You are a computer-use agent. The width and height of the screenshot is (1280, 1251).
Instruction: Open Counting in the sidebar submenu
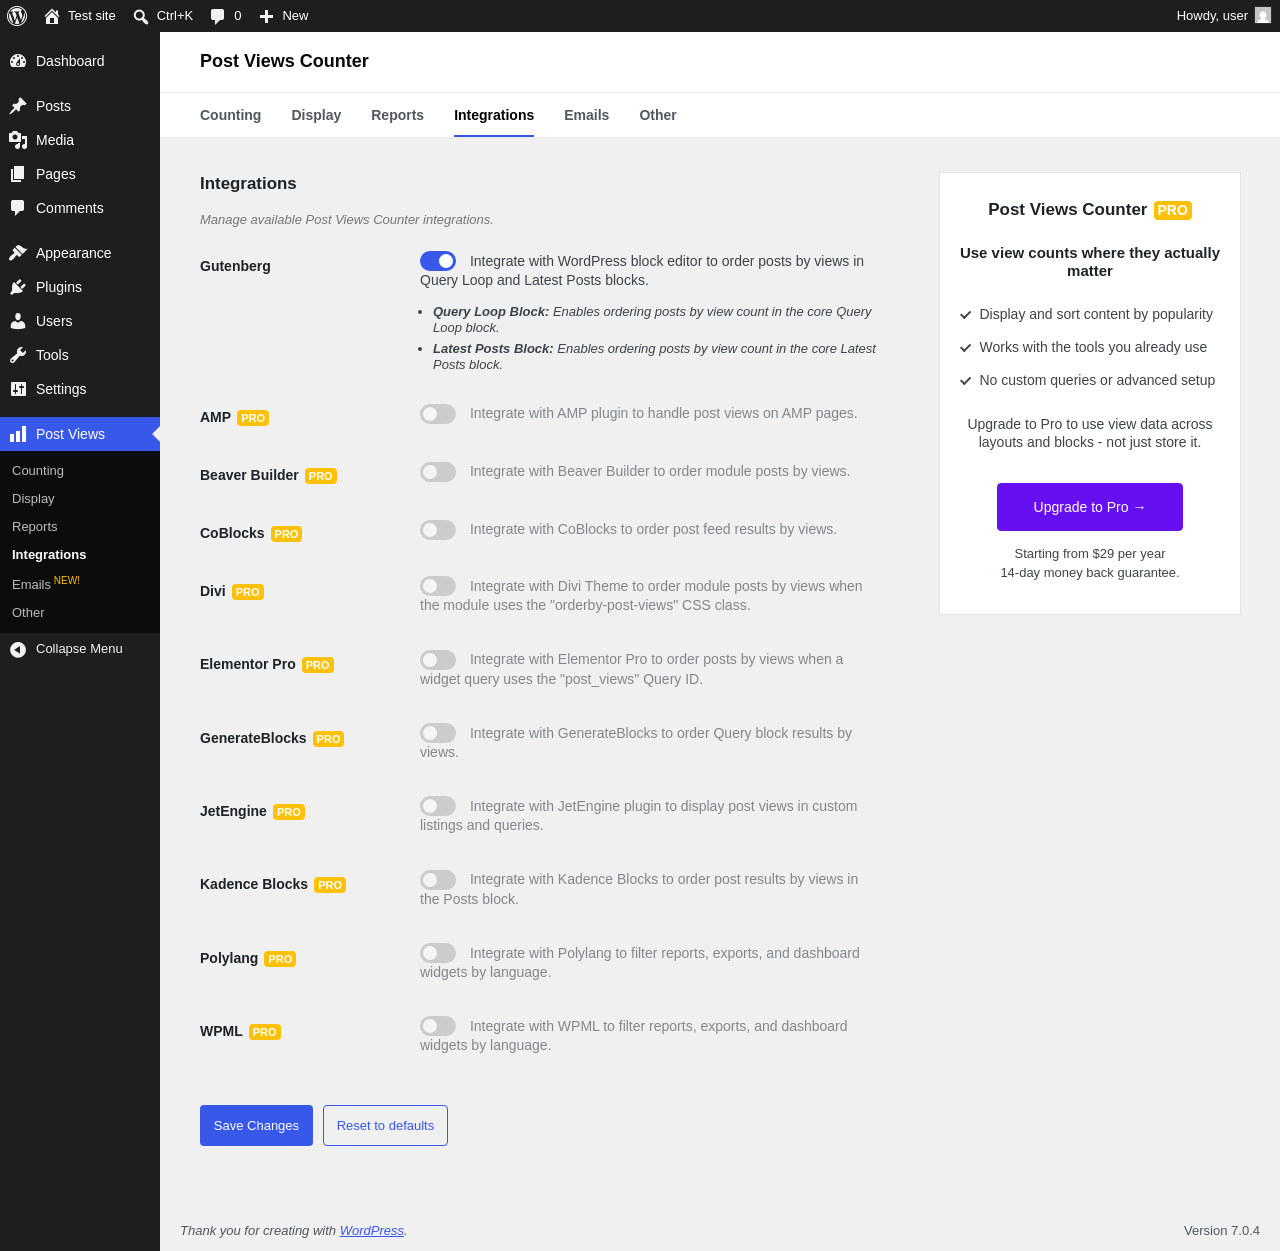(80, 471)
